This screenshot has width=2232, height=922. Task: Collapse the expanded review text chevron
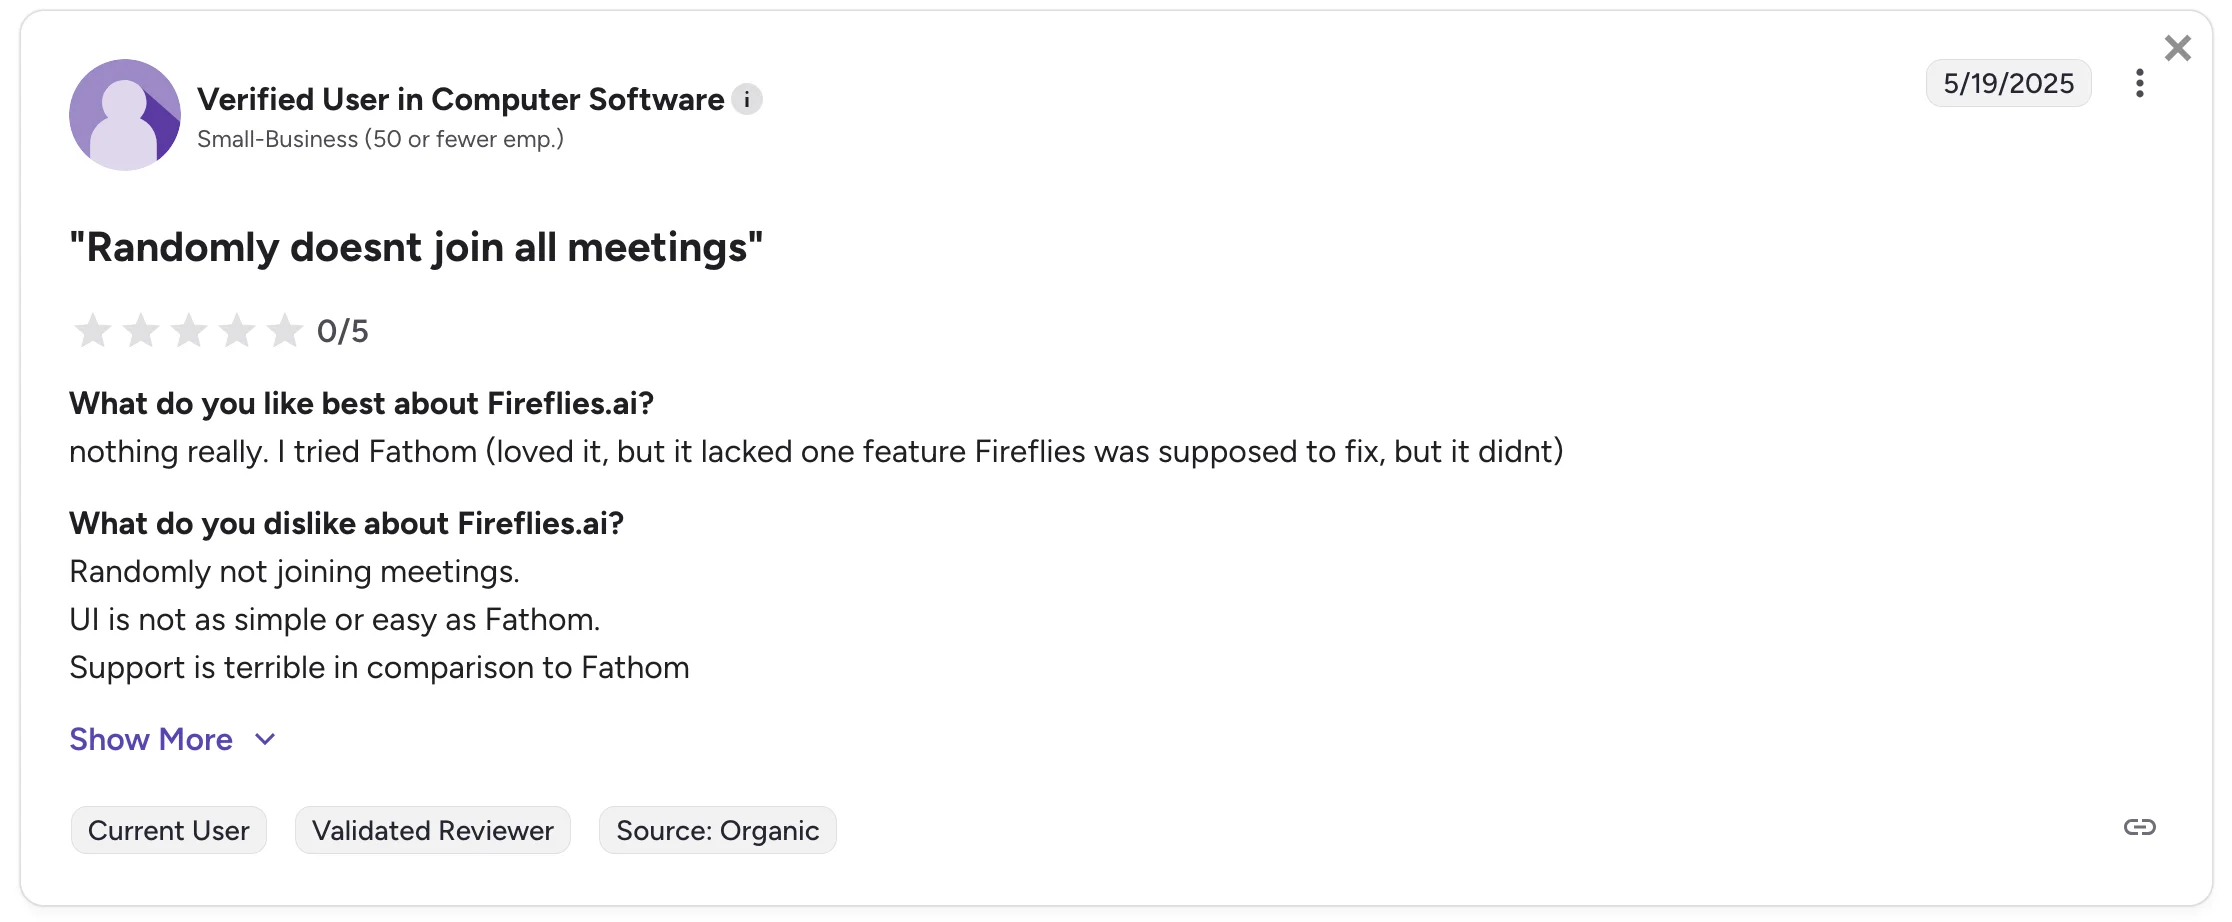pyautogui.click(x=264, y=740)
